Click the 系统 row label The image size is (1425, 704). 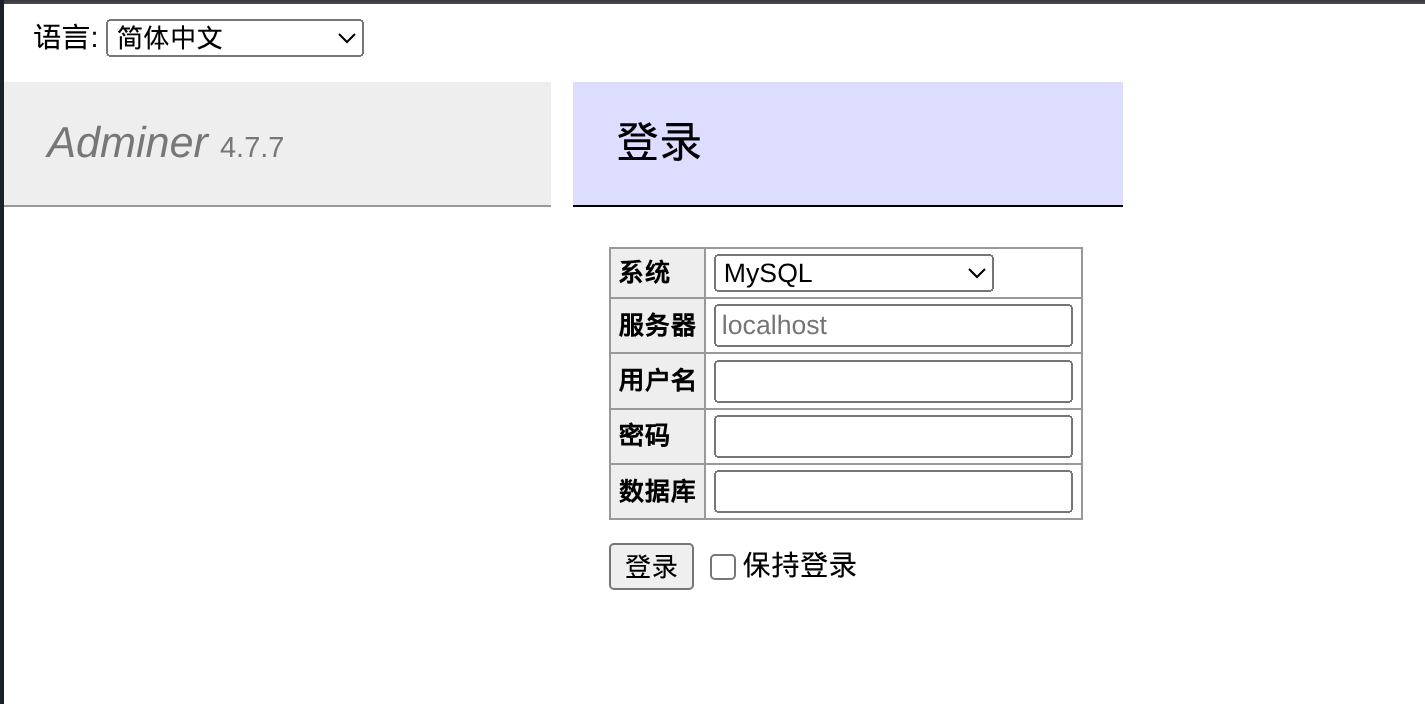(x=645, y=273)
